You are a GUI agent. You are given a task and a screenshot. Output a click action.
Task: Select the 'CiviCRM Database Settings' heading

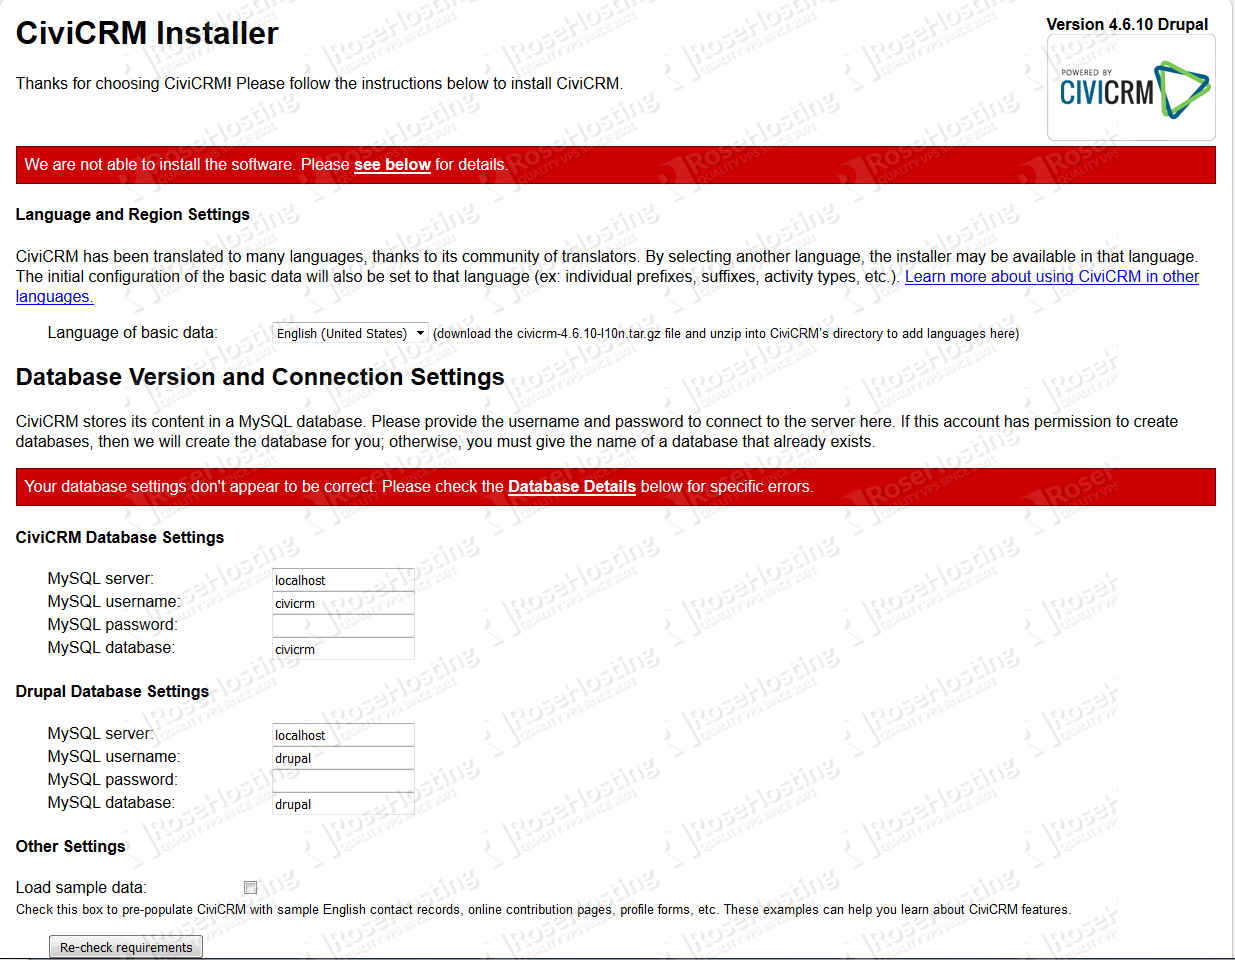coord(120,537)
